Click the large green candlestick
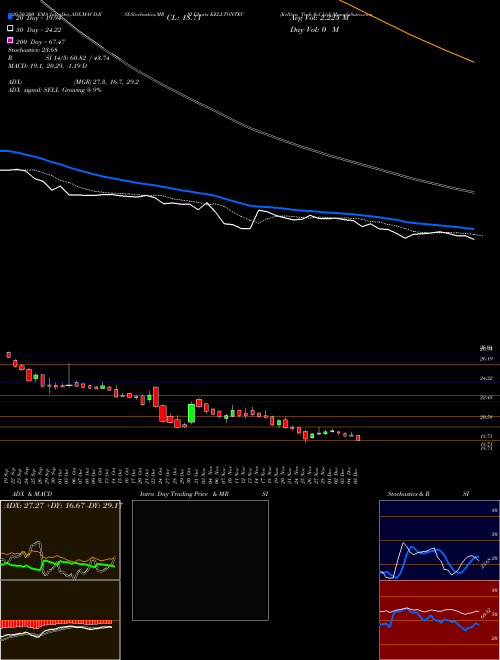 tap(191, 413)
